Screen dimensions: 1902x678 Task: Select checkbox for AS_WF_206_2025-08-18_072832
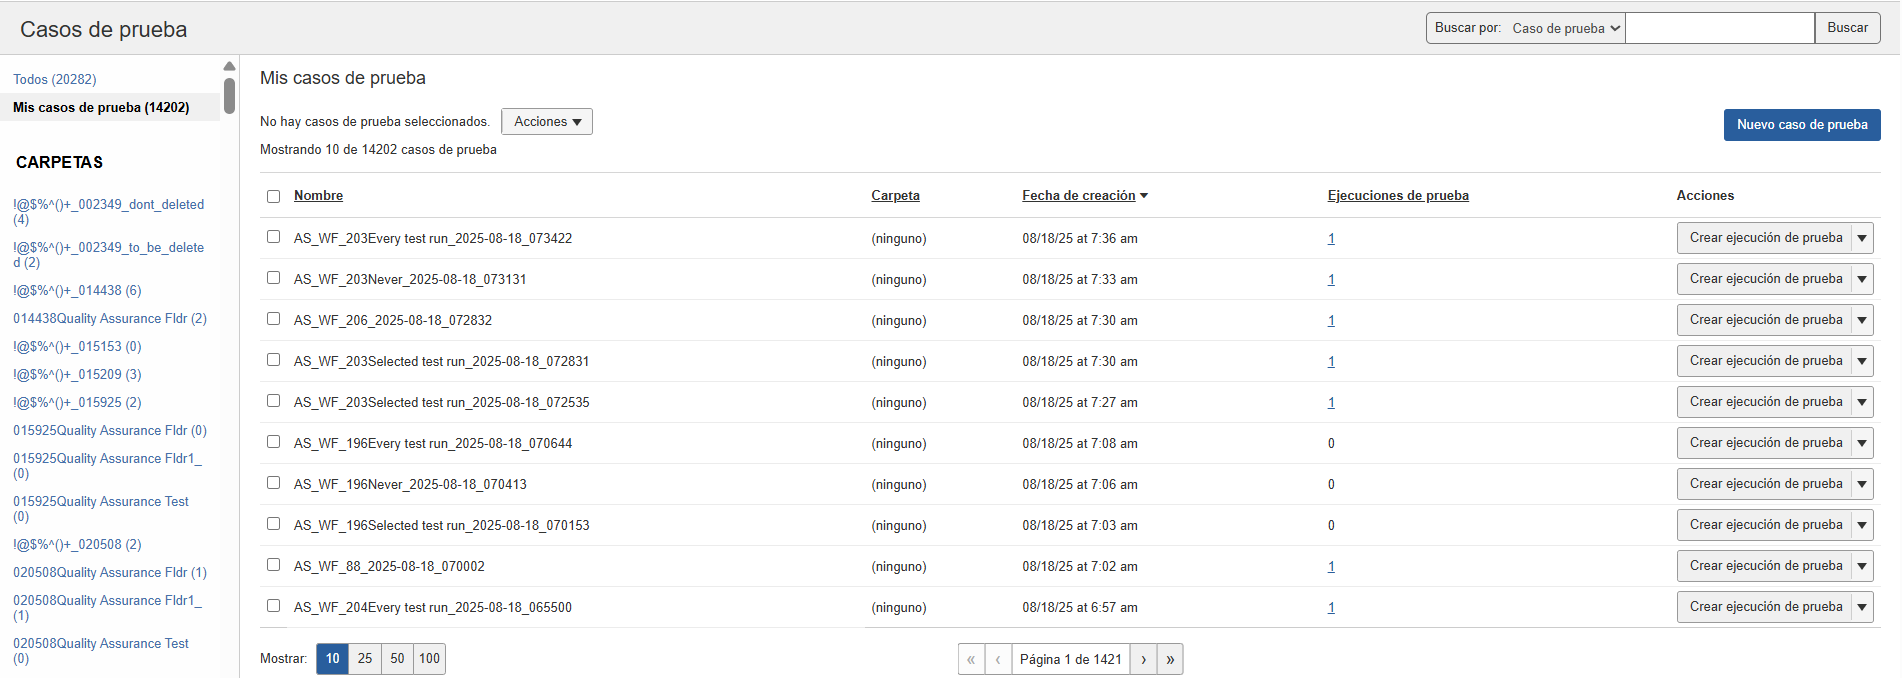pos(273,319)
